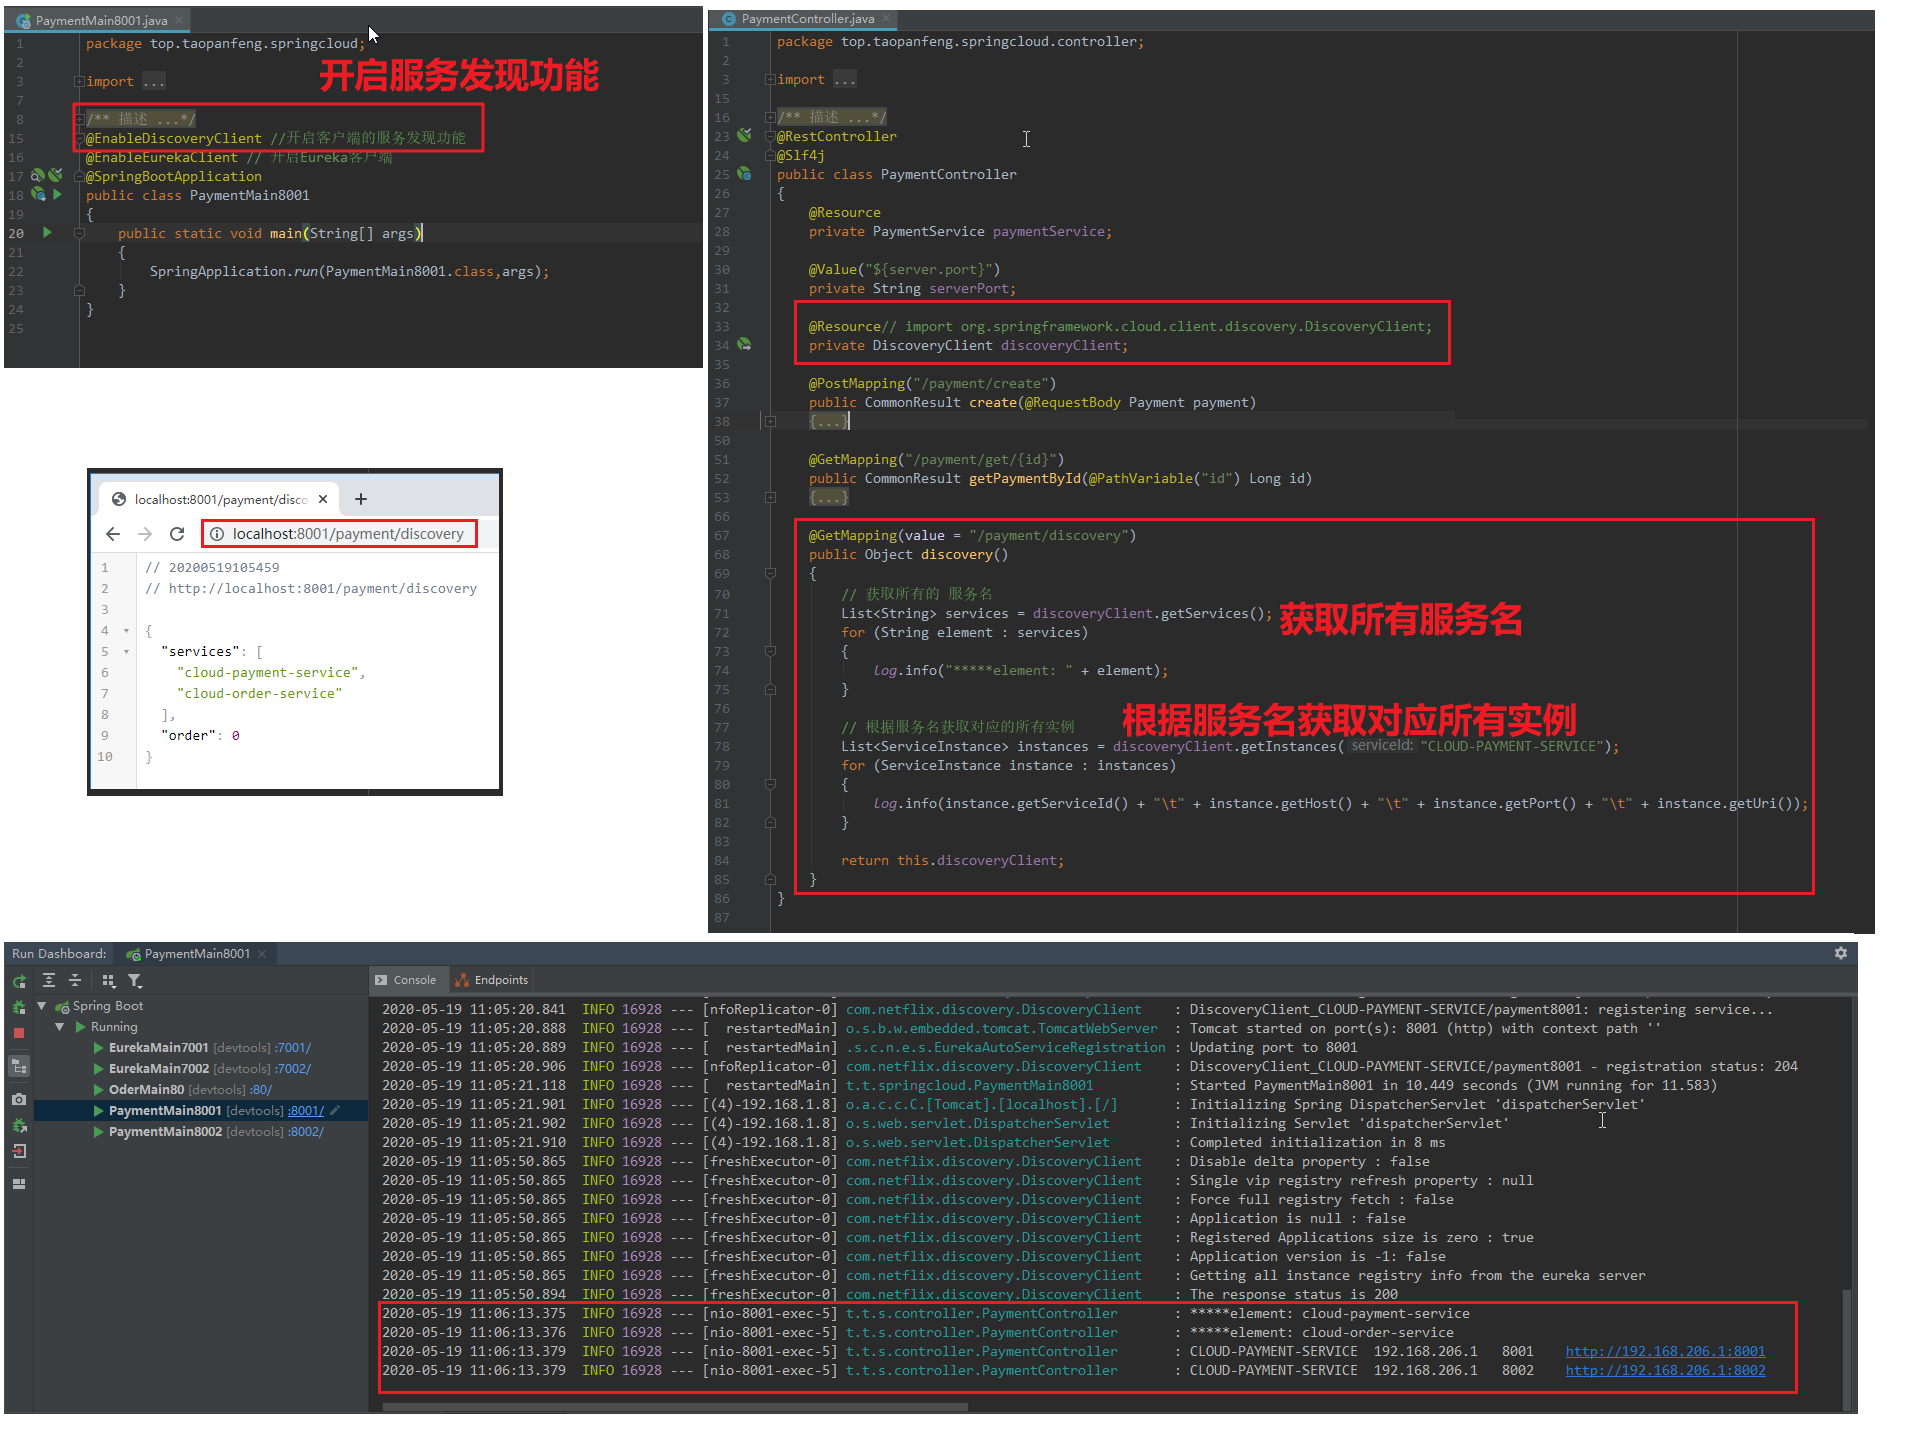Click the Rerun application icon in Run Dashboard

tap(19, 982)
